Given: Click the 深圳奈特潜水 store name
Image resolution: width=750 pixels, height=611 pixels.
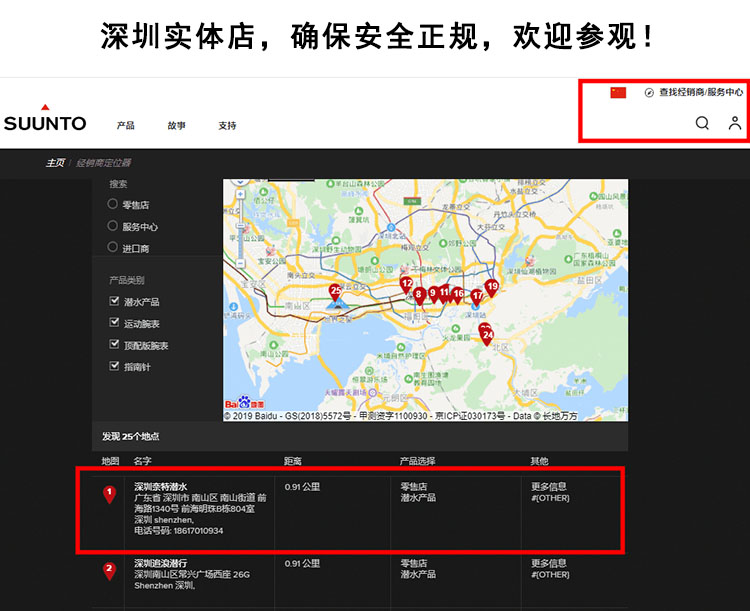Looking at the screenshot, I should point(161,487).
